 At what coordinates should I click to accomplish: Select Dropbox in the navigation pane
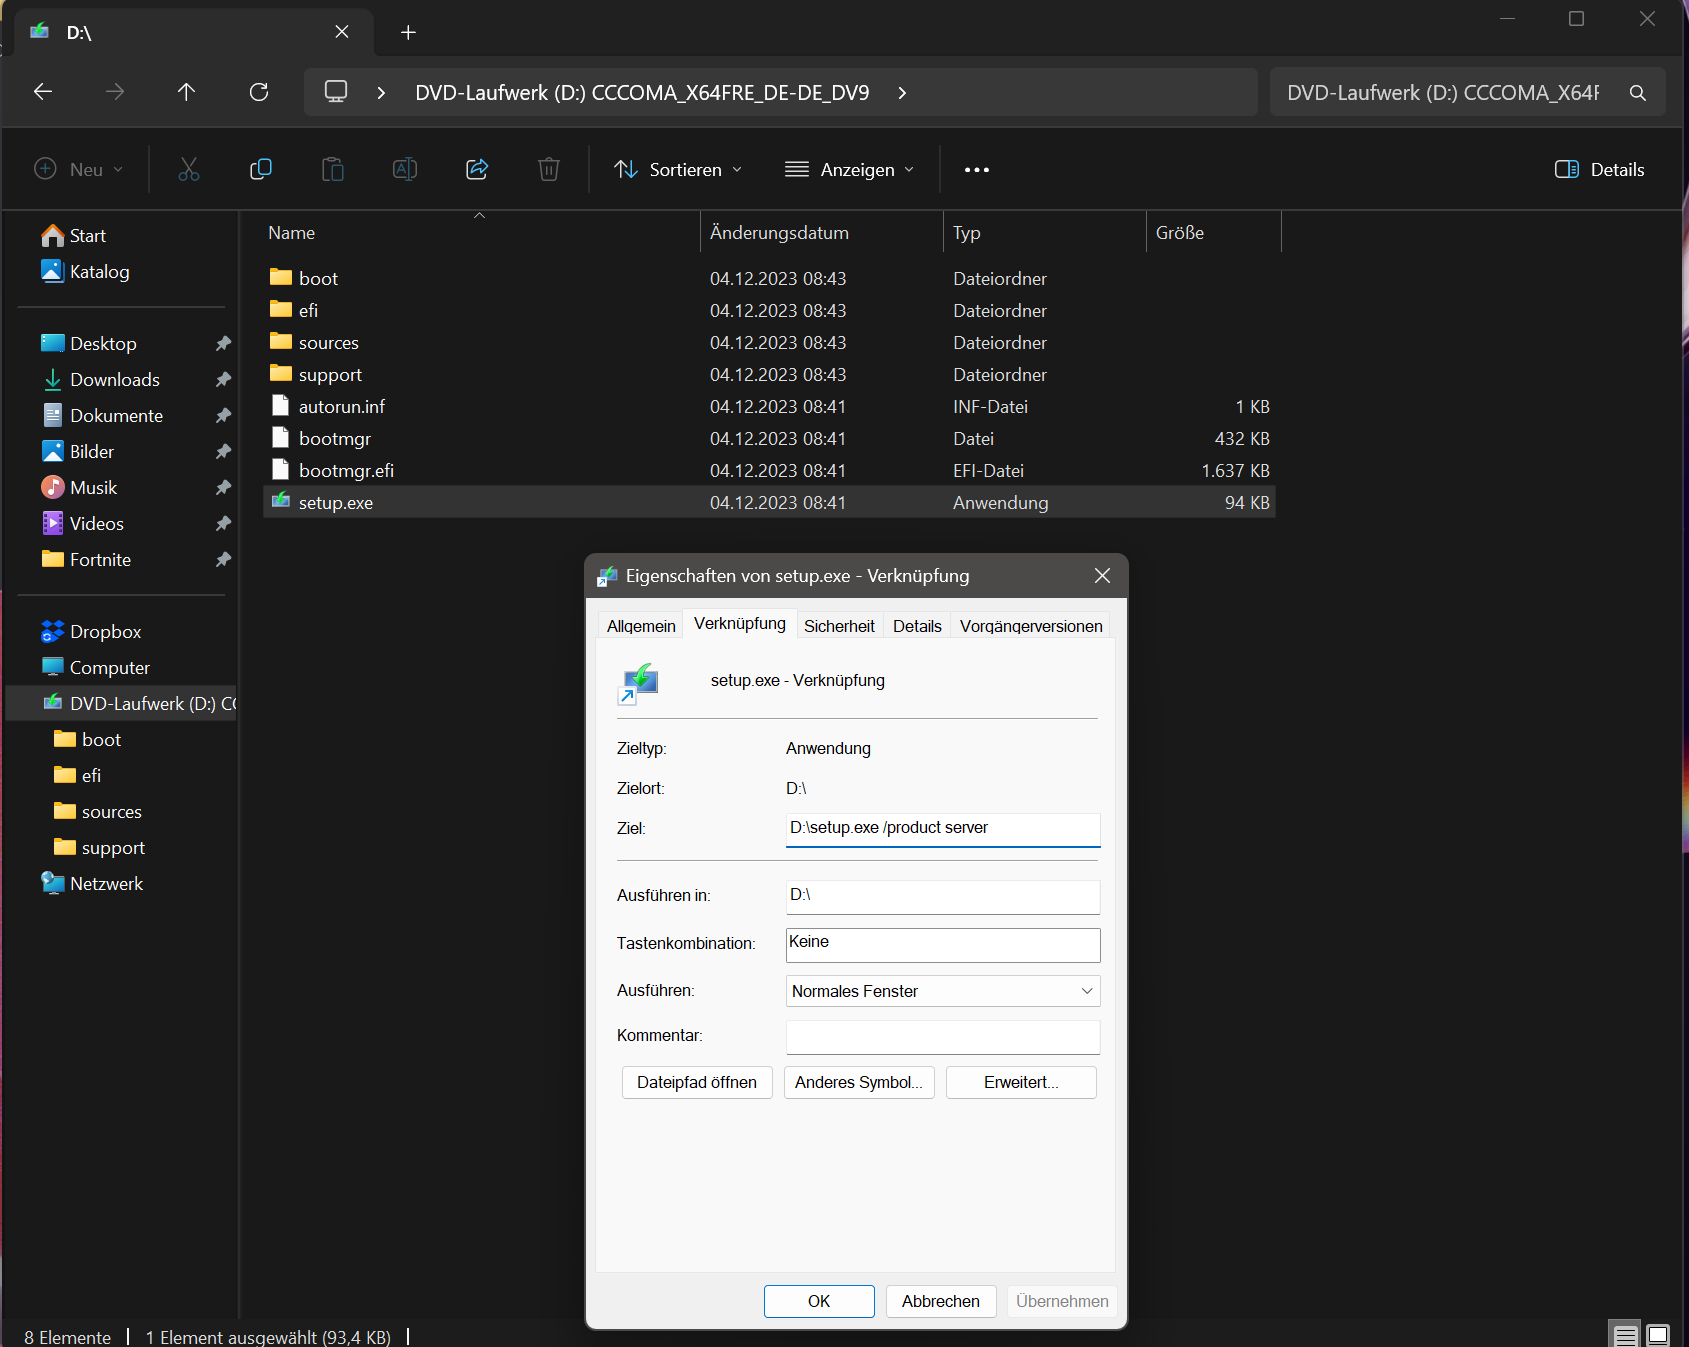91,632
